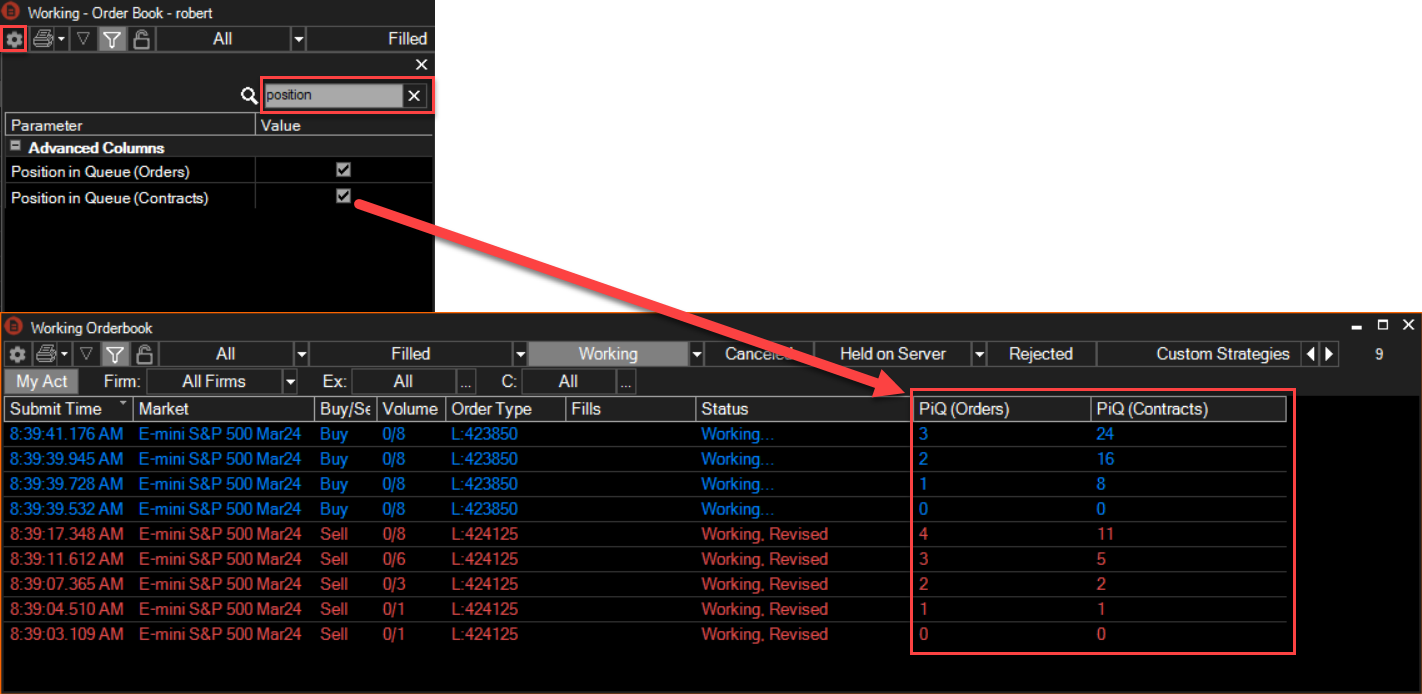
Task: Open the Firm 'All Firms' dropdown
Action: [290, 381]
